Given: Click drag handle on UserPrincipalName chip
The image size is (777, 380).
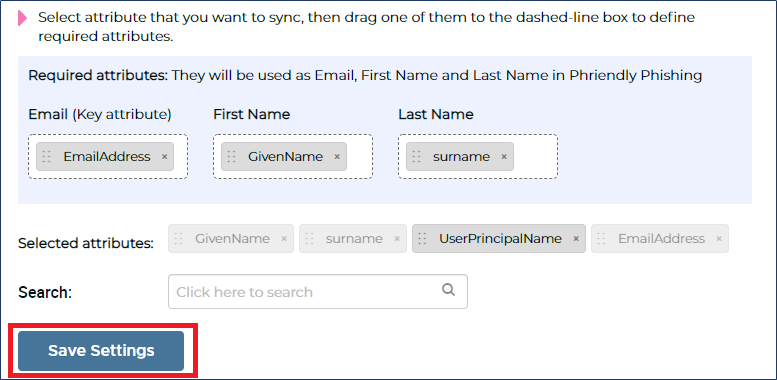Looking at the screenshot, I should click(x=422, y=238).
